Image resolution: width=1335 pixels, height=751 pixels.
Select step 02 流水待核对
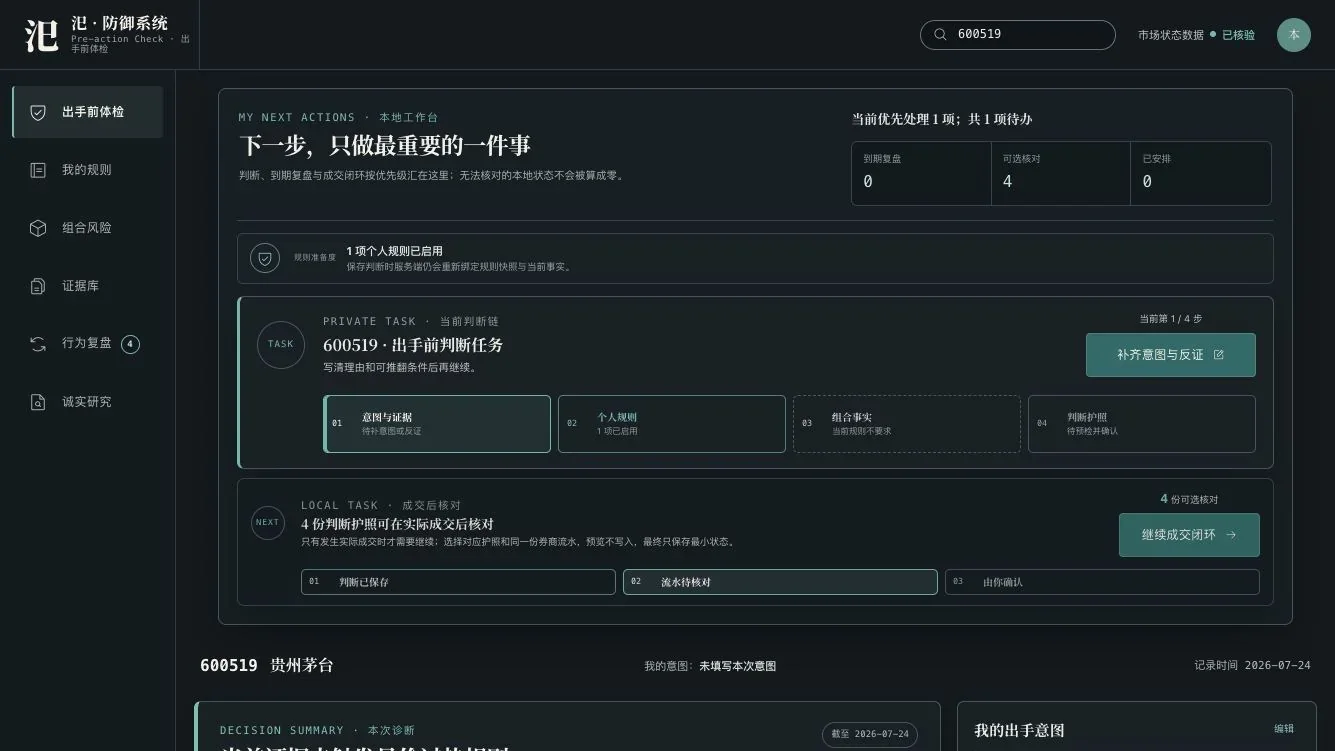click(780, 582)
